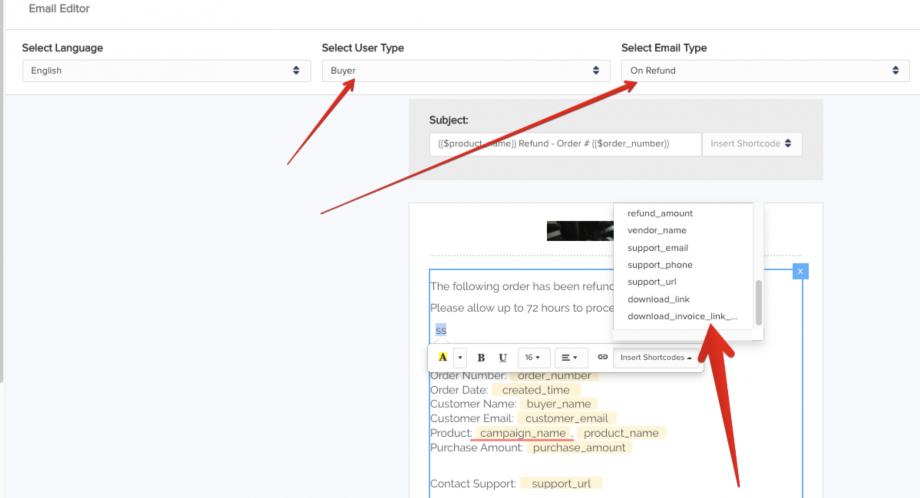This screenshot has height=498, width=920.
Task: Open the font size 16 dropdown
Action: pos(534,357)
